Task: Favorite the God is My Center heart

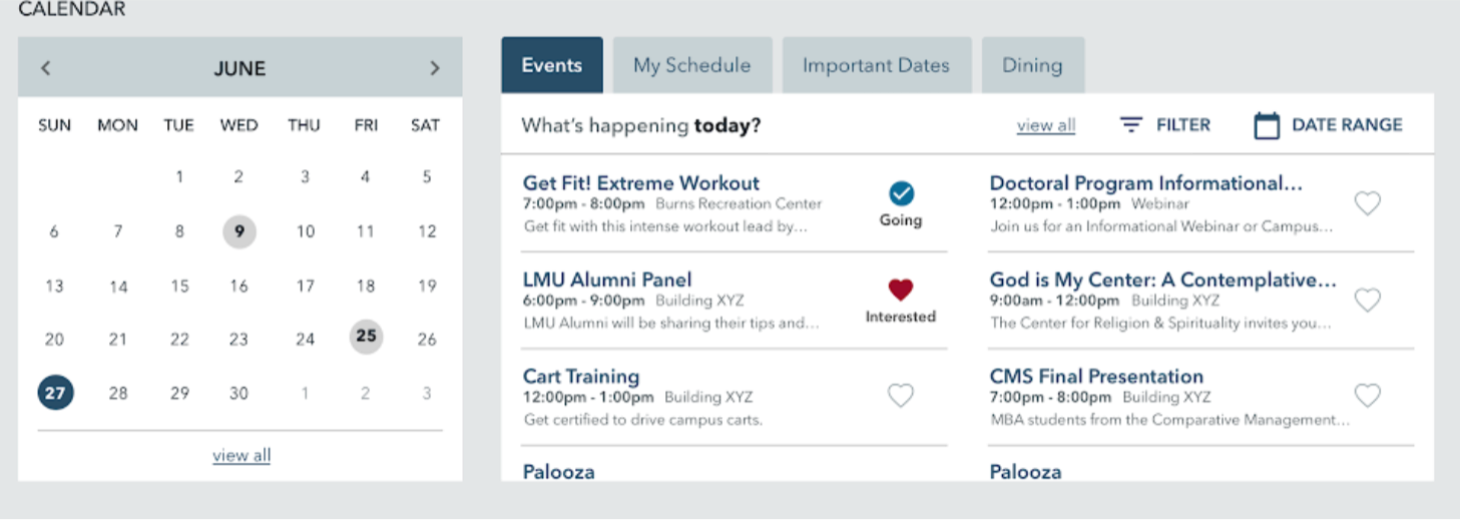Action: tap(1367, 300)
